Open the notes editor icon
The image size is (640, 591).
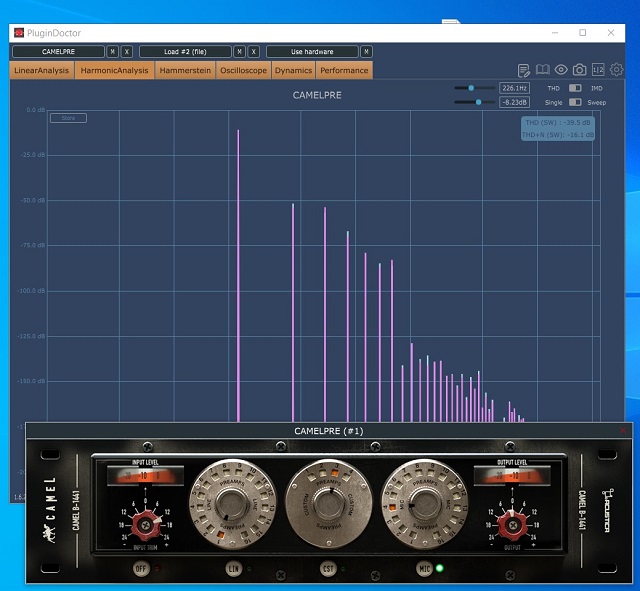click(524, 70)
